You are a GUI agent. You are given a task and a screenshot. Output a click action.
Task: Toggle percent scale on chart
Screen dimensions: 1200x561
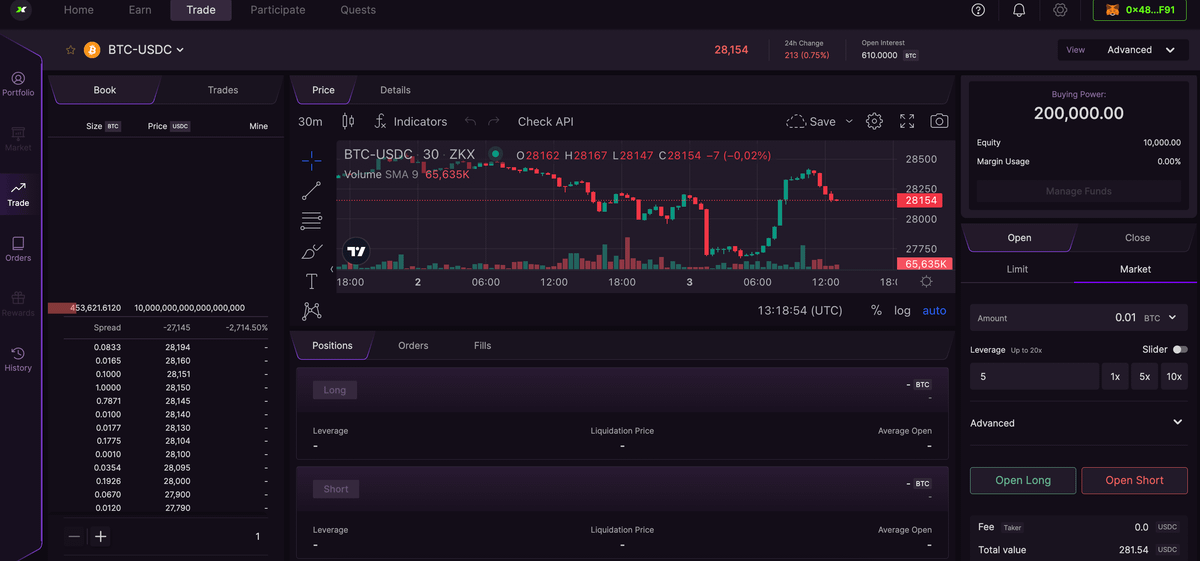tap(876, 310)
